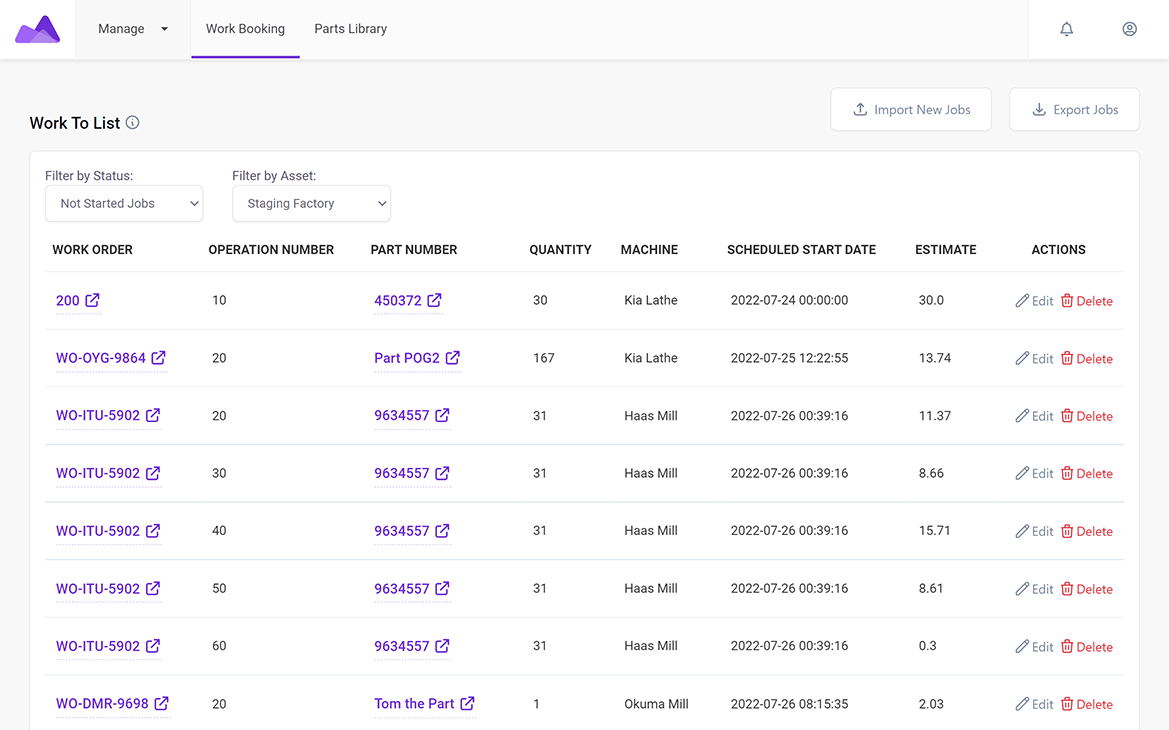Open the notifications bell
Viewport: 1169px width, 730px height.
click(x=1067, y=29)
